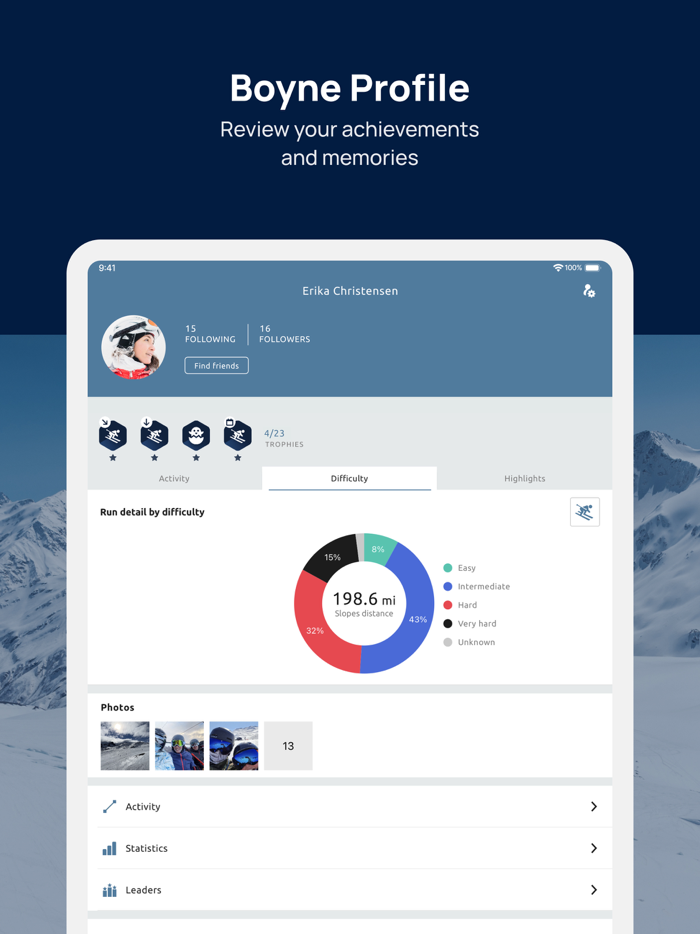Open the 4/23 Trophies summary
Viewport: 700px width, 934px height.
coord(284,438)
